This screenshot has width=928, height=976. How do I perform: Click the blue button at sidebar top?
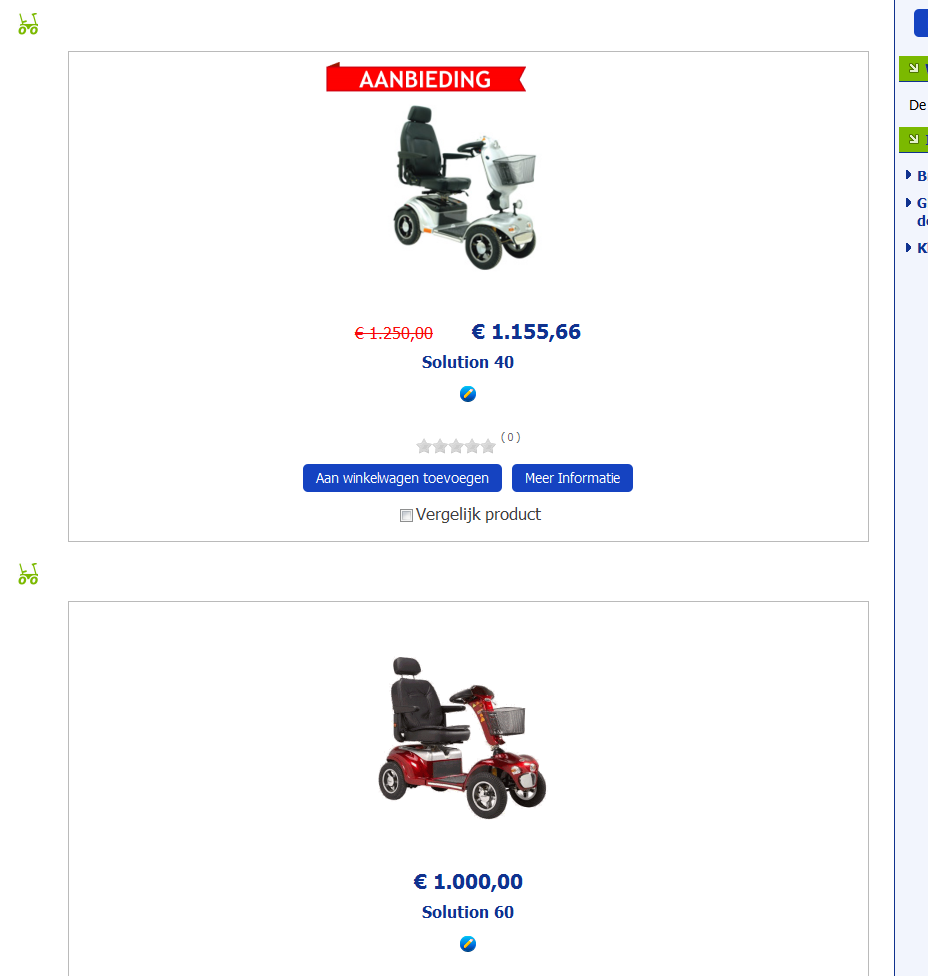coord(921,22)
